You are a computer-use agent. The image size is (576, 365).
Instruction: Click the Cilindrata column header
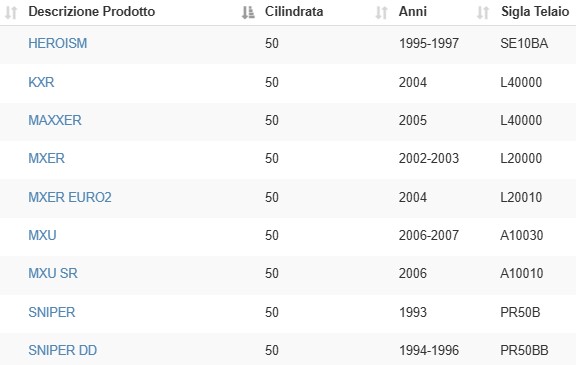(x=294, y=12)
